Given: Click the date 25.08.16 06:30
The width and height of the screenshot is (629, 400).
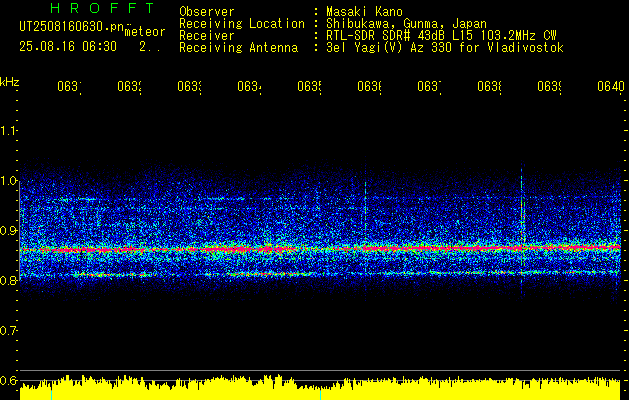Looking at the screenshot, I should pos(68,47).
